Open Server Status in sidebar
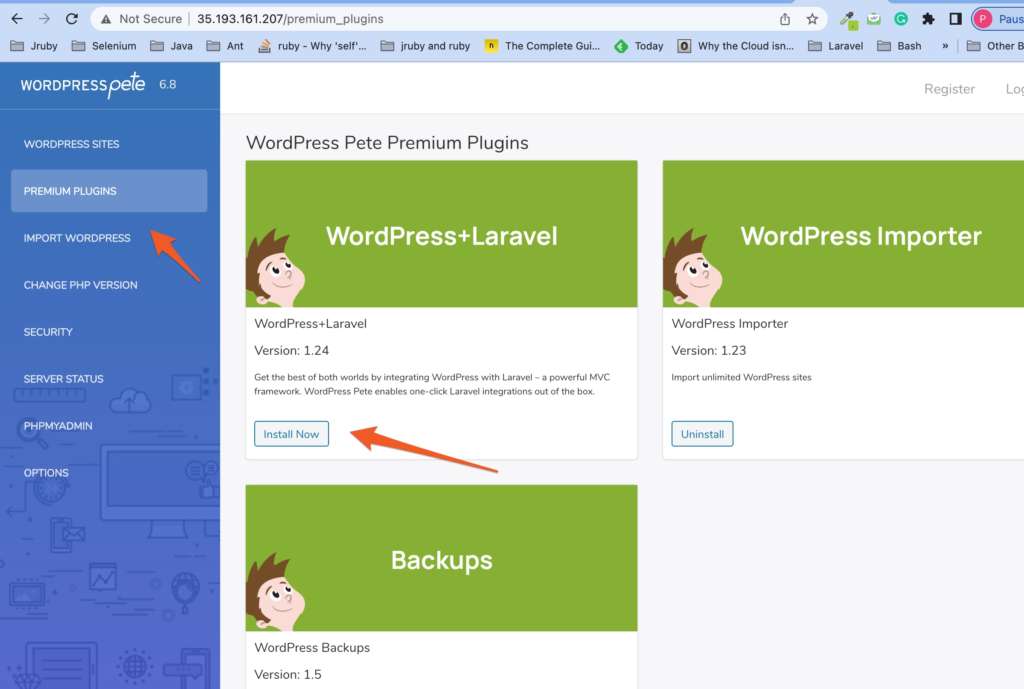This screenshot has width=1024, height=689. pyautogui.click(x=63, y=379)
